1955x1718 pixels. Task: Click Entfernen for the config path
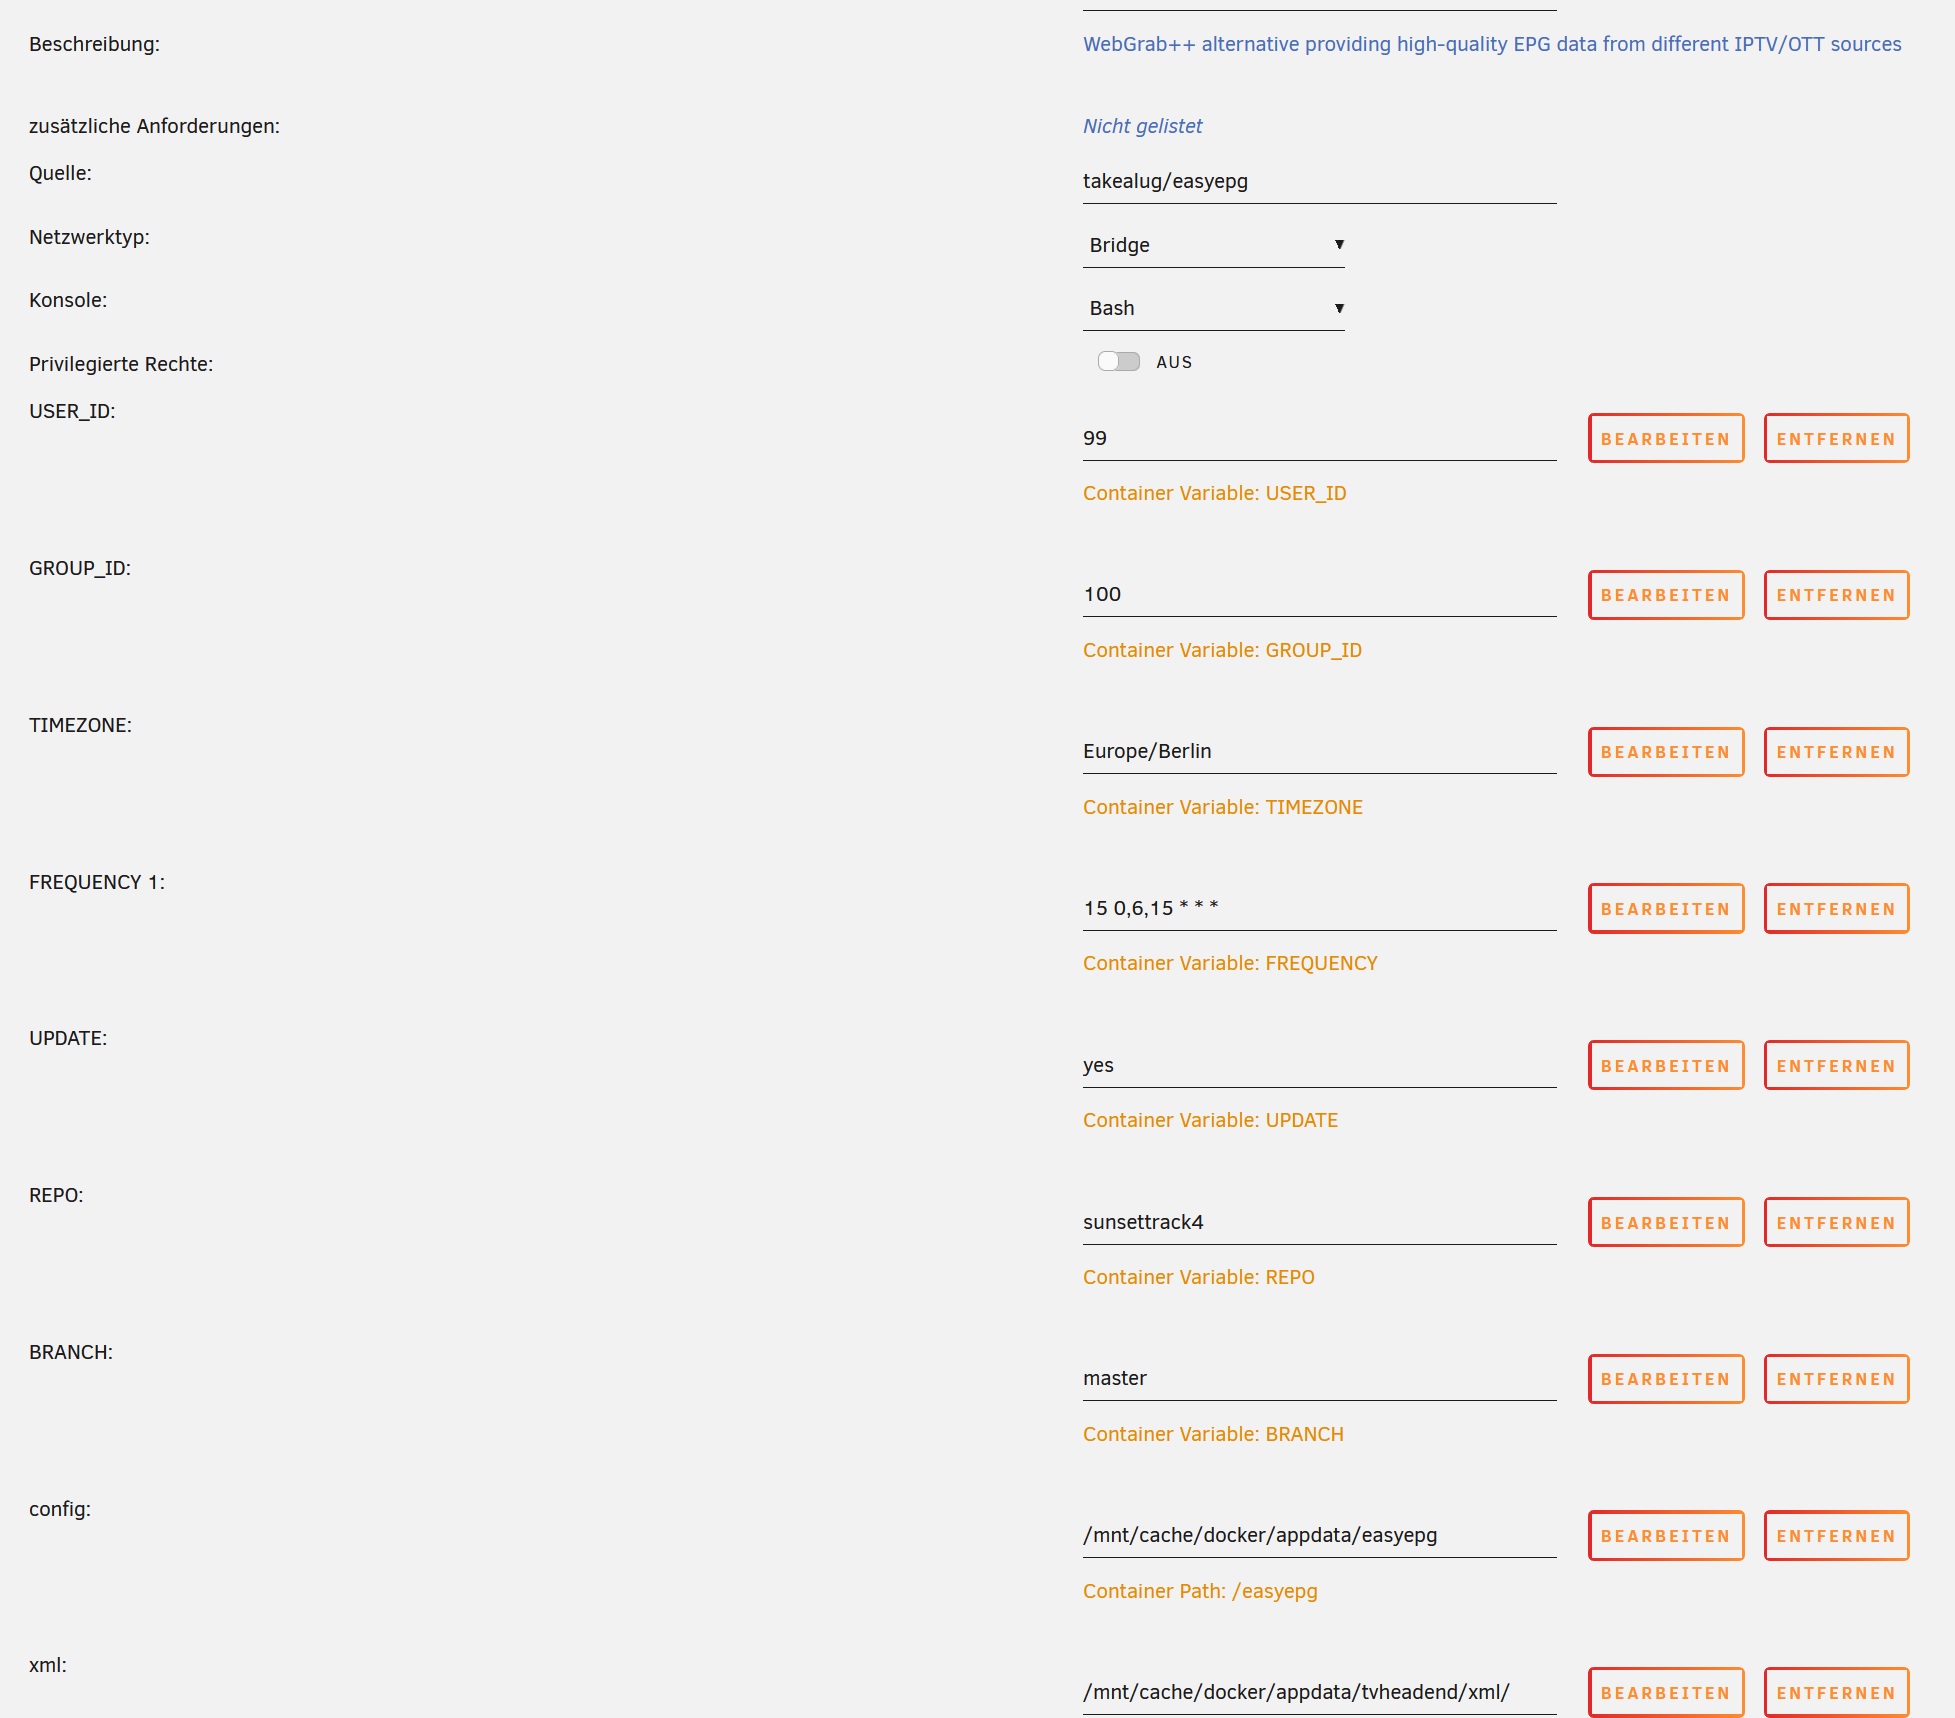1836,1535
